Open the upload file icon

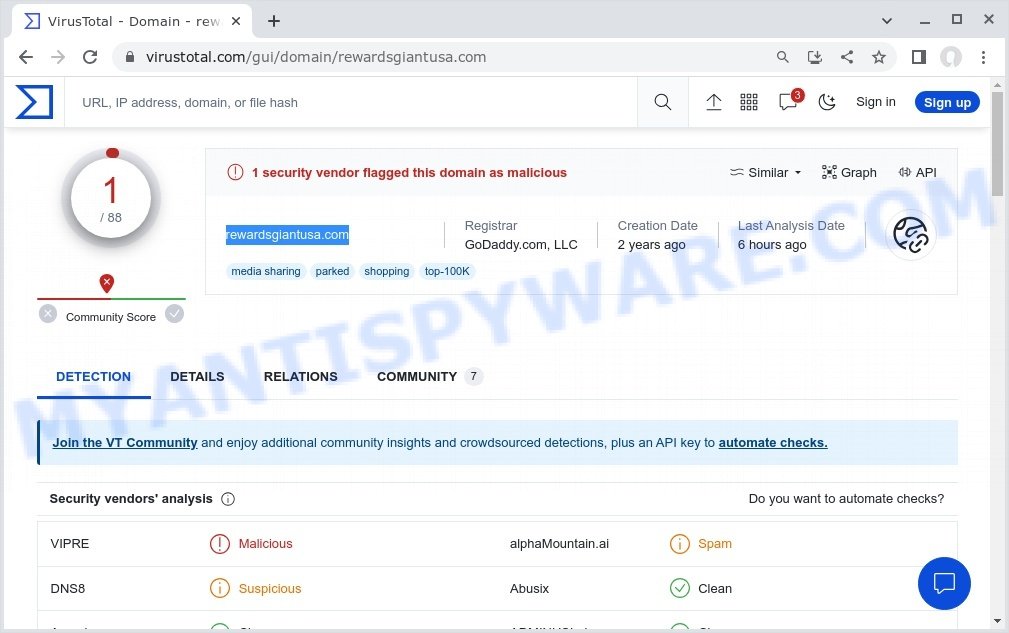[x=714, y=102]
